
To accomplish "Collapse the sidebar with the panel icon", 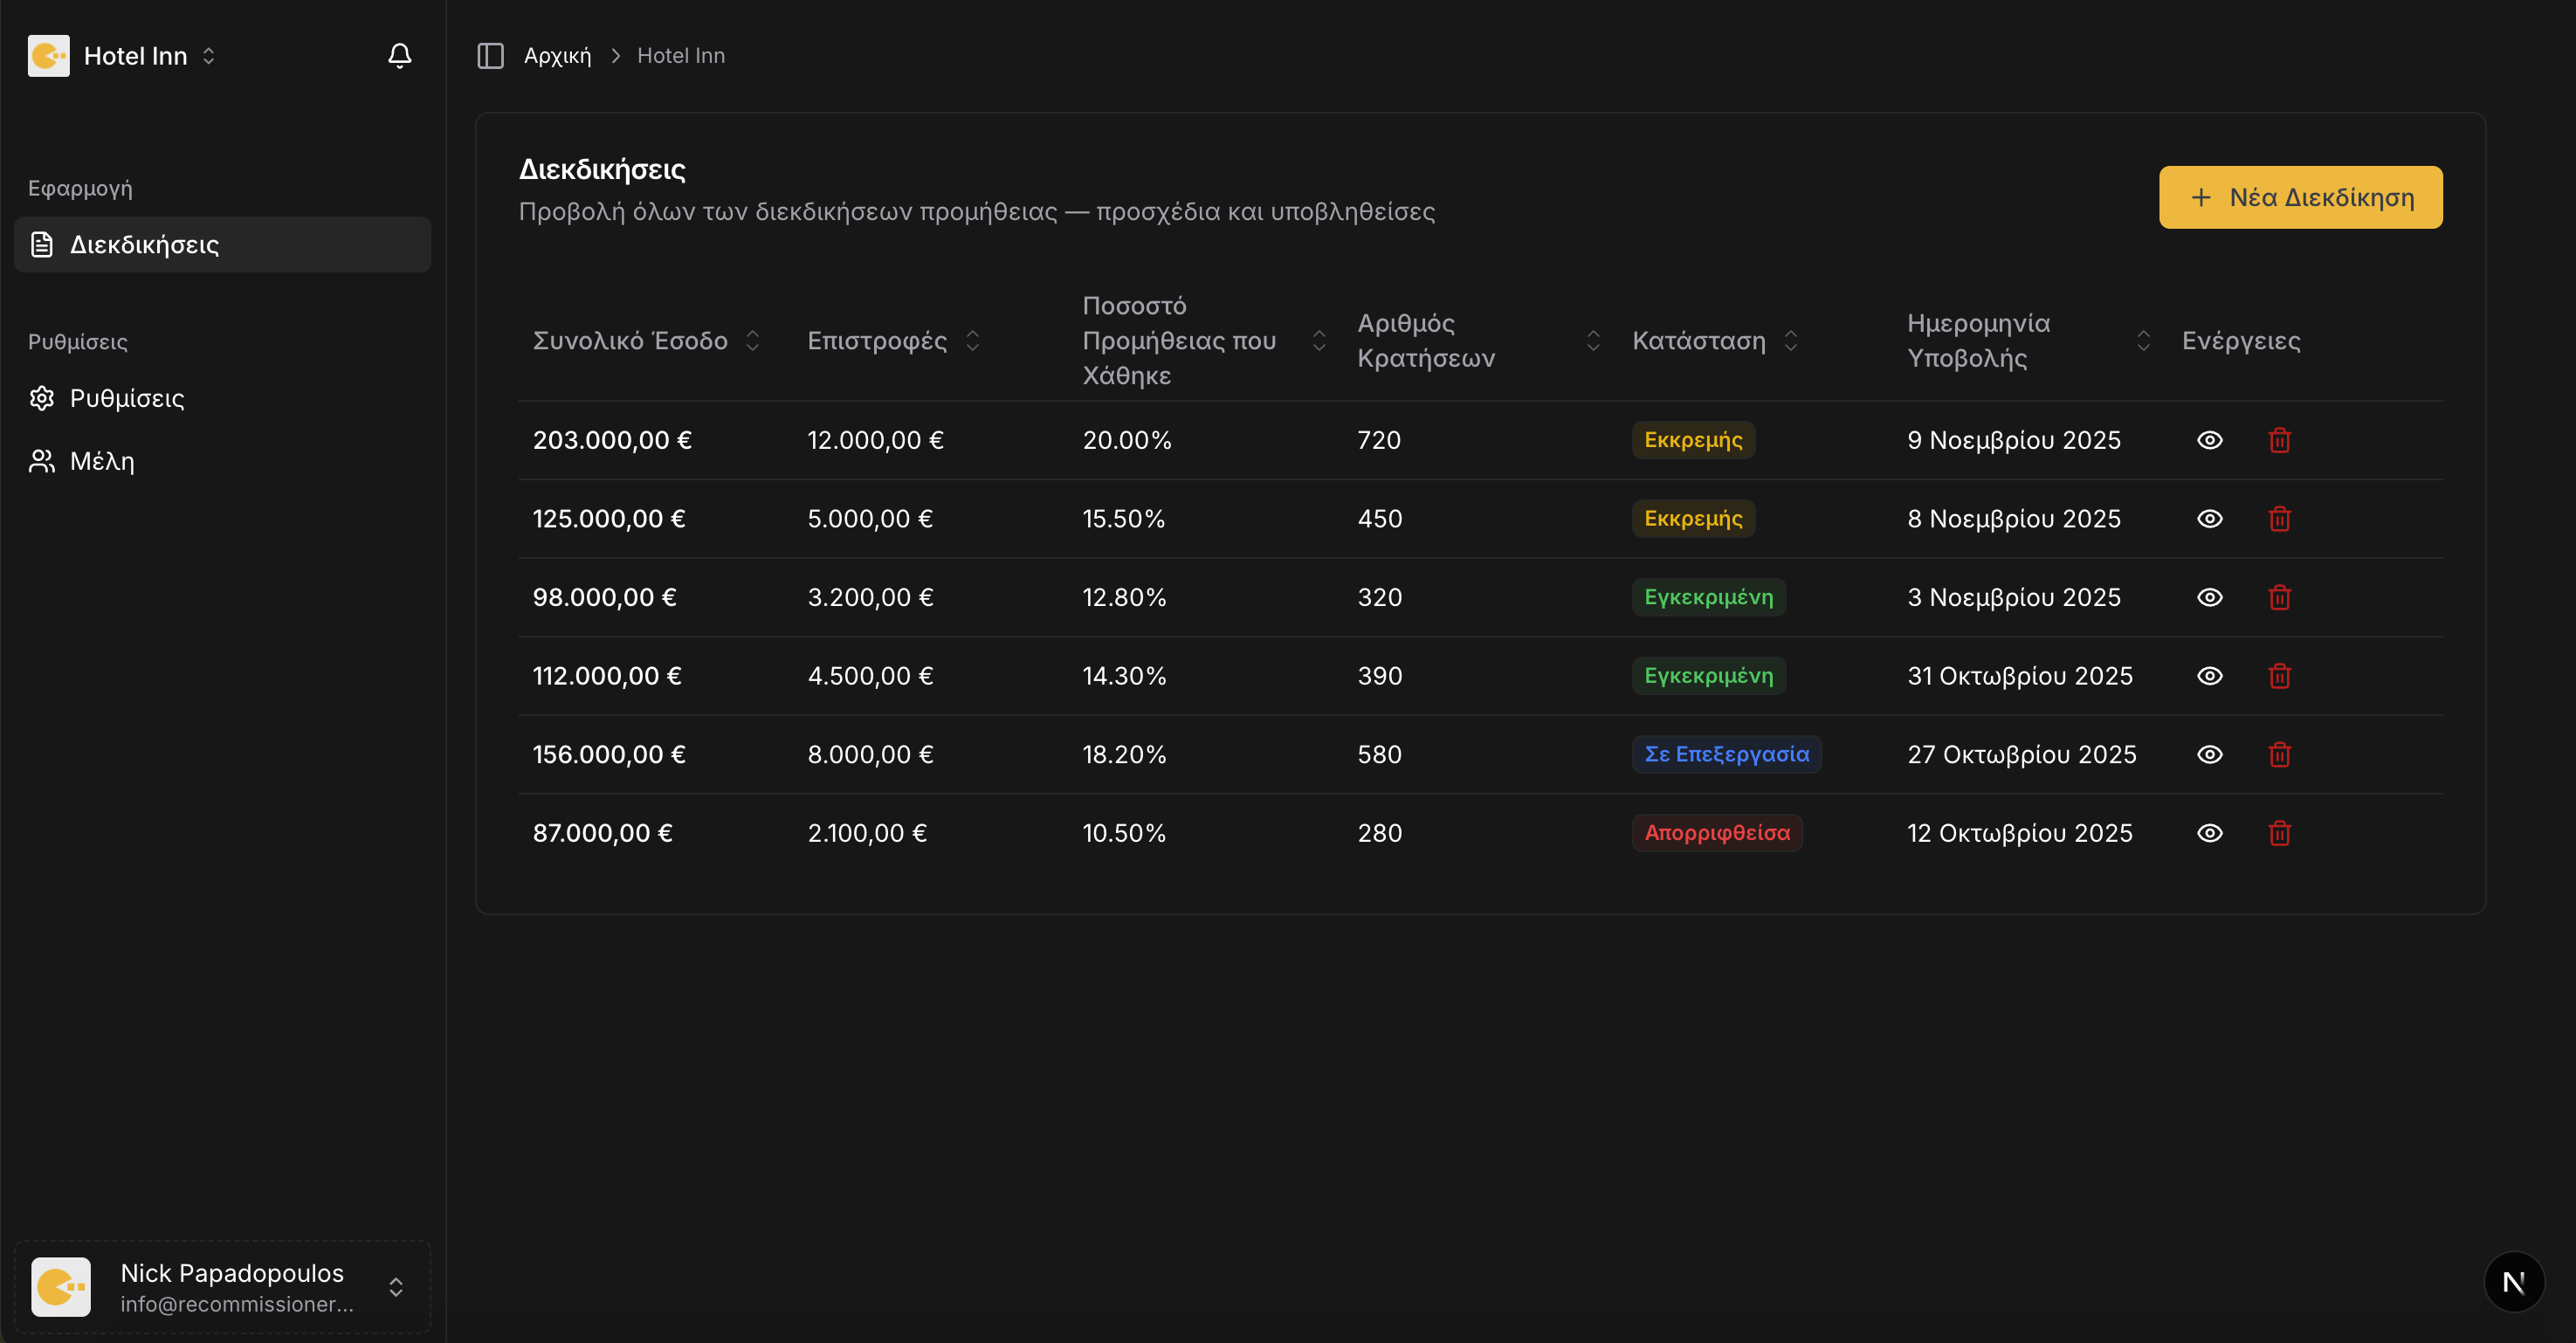I will tap(490, 55).
